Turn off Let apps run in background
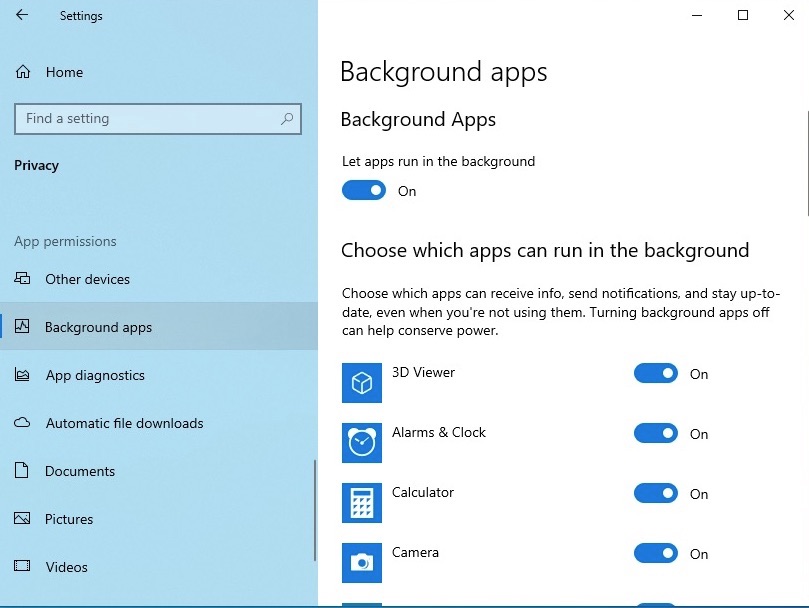Image resolution: width=809 pixels, height=608 pixels. pyautogui.click(x=364, y=190)
